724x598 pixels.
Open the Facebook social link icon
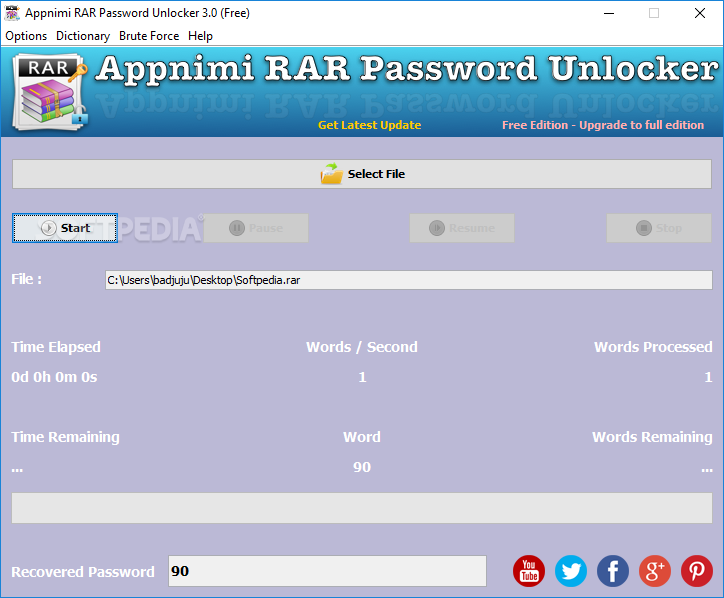click(613, 571)
